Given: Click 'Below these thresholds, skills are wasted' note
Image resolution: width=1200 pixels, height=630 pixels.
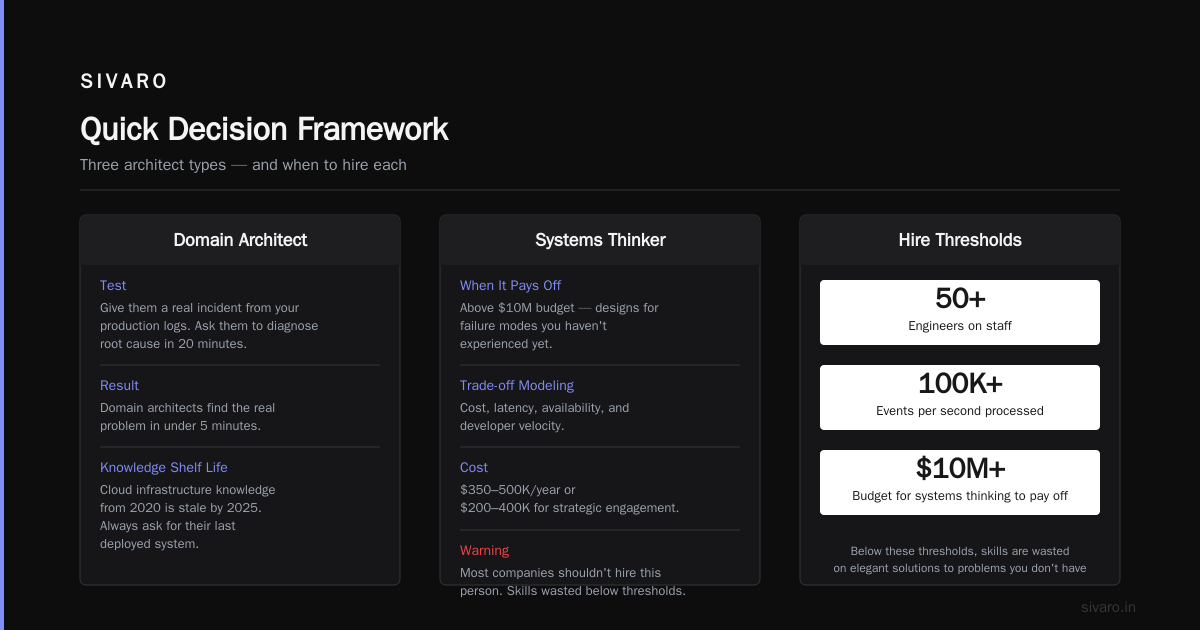Looking at the screenshot, I should click(960, 551).
